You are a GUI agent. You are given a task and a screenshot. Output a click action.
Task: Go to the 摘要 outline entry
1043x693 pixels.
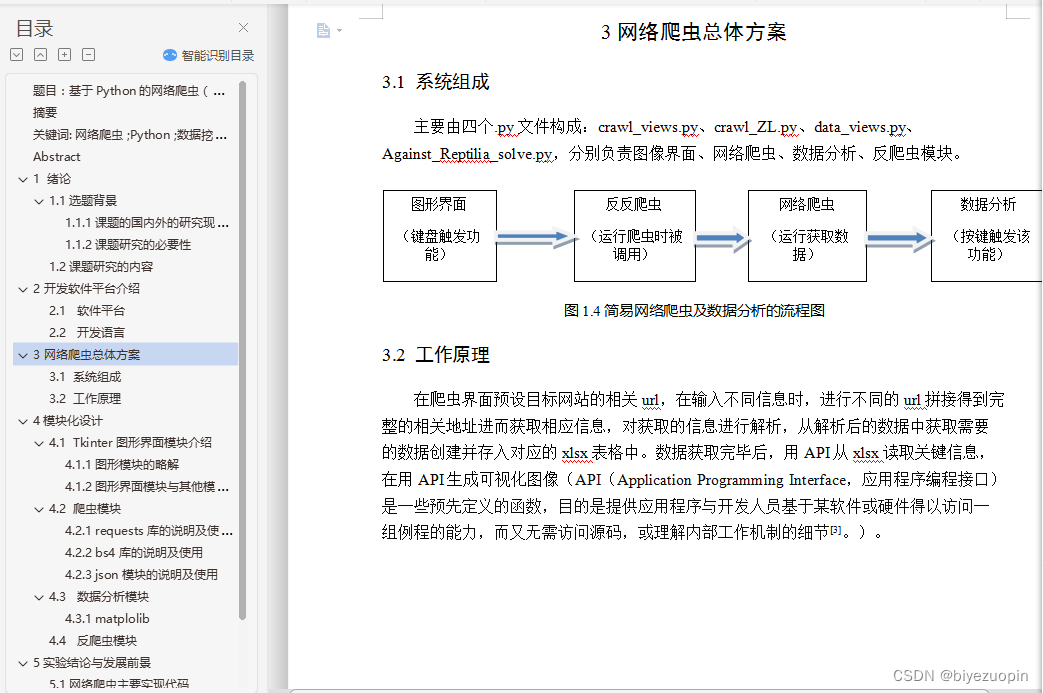[45, 112]
